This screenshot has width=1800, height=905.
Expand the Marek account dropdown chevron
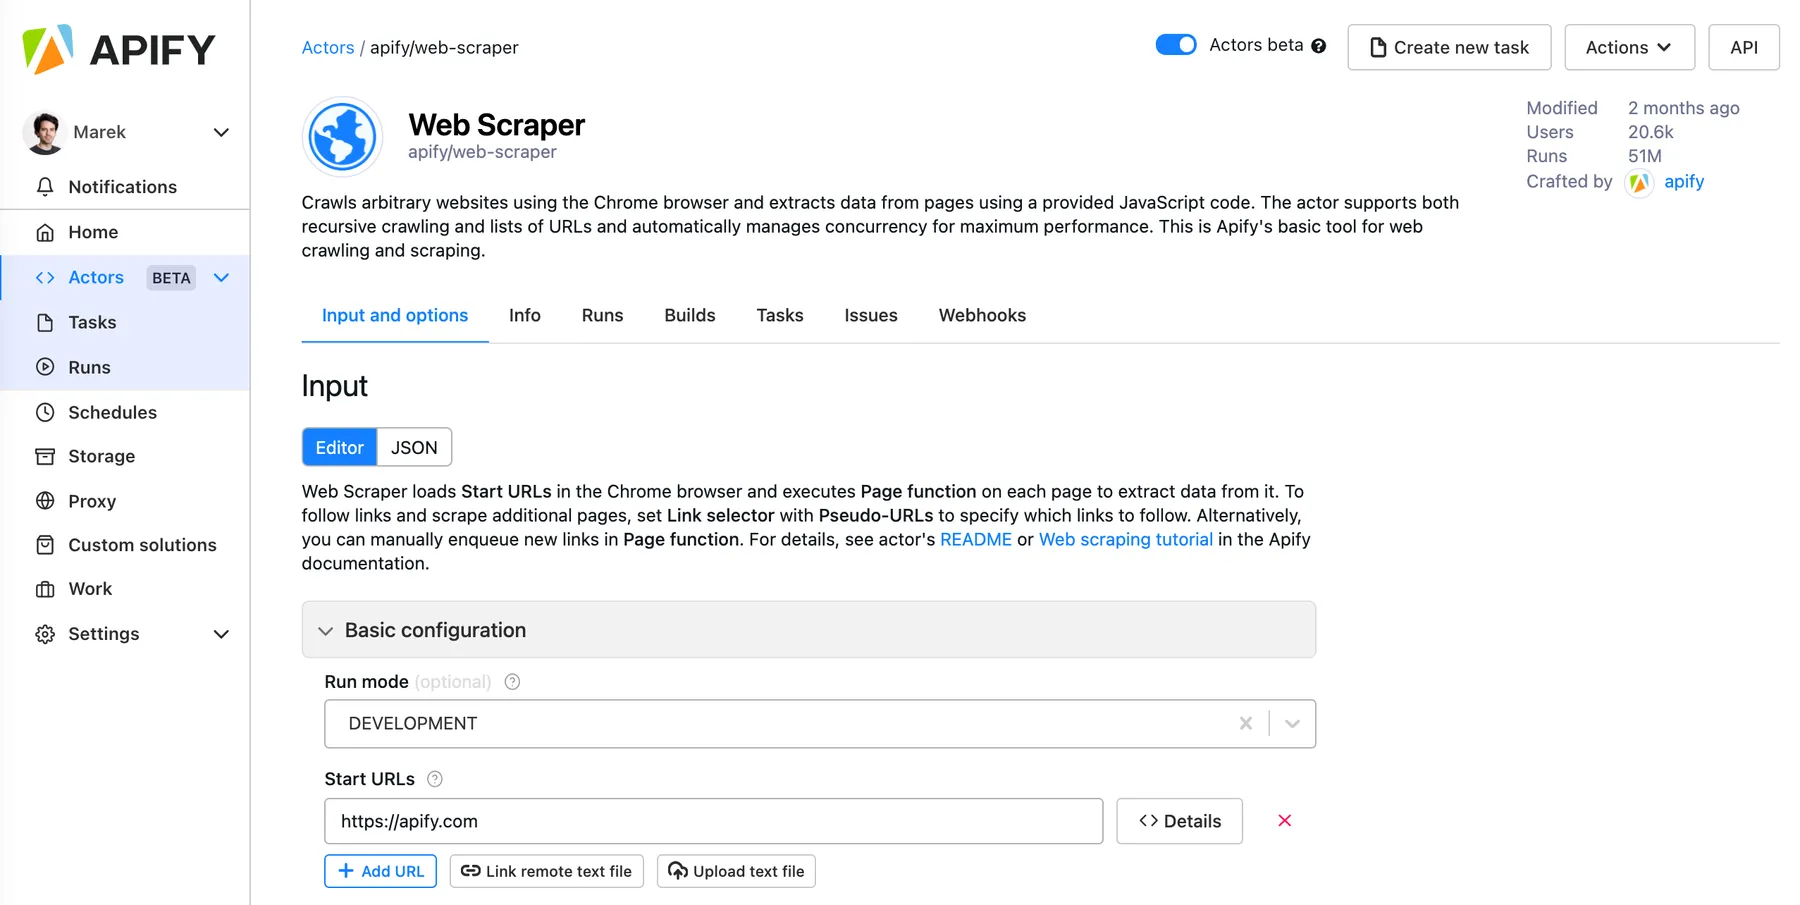pos(221,132)
